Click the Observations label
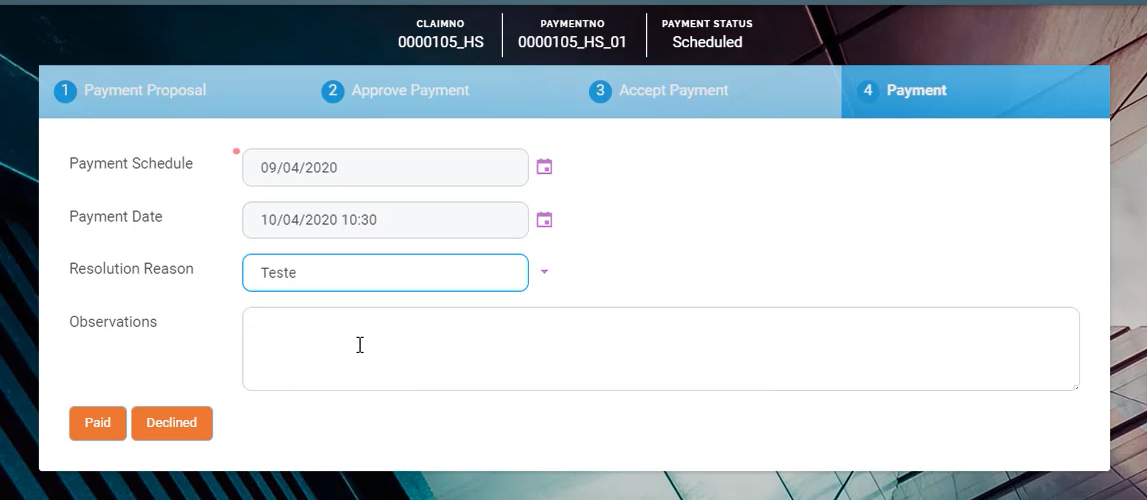The height and width of the screenshot is (500, 1147). pos(113,322)
